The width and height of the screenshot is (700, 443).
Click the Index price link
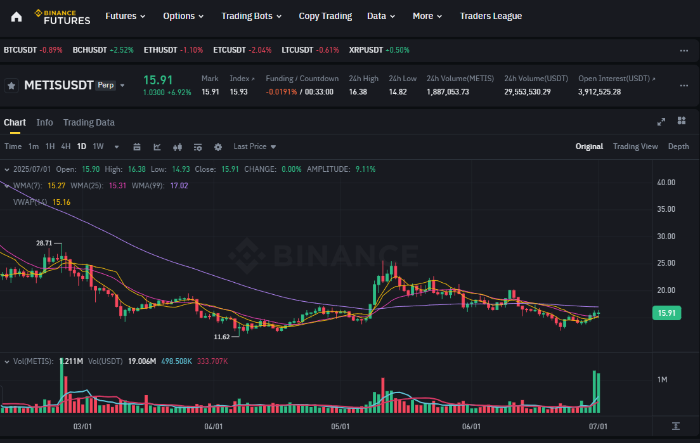pyautogui.click(x=242, y=78)
